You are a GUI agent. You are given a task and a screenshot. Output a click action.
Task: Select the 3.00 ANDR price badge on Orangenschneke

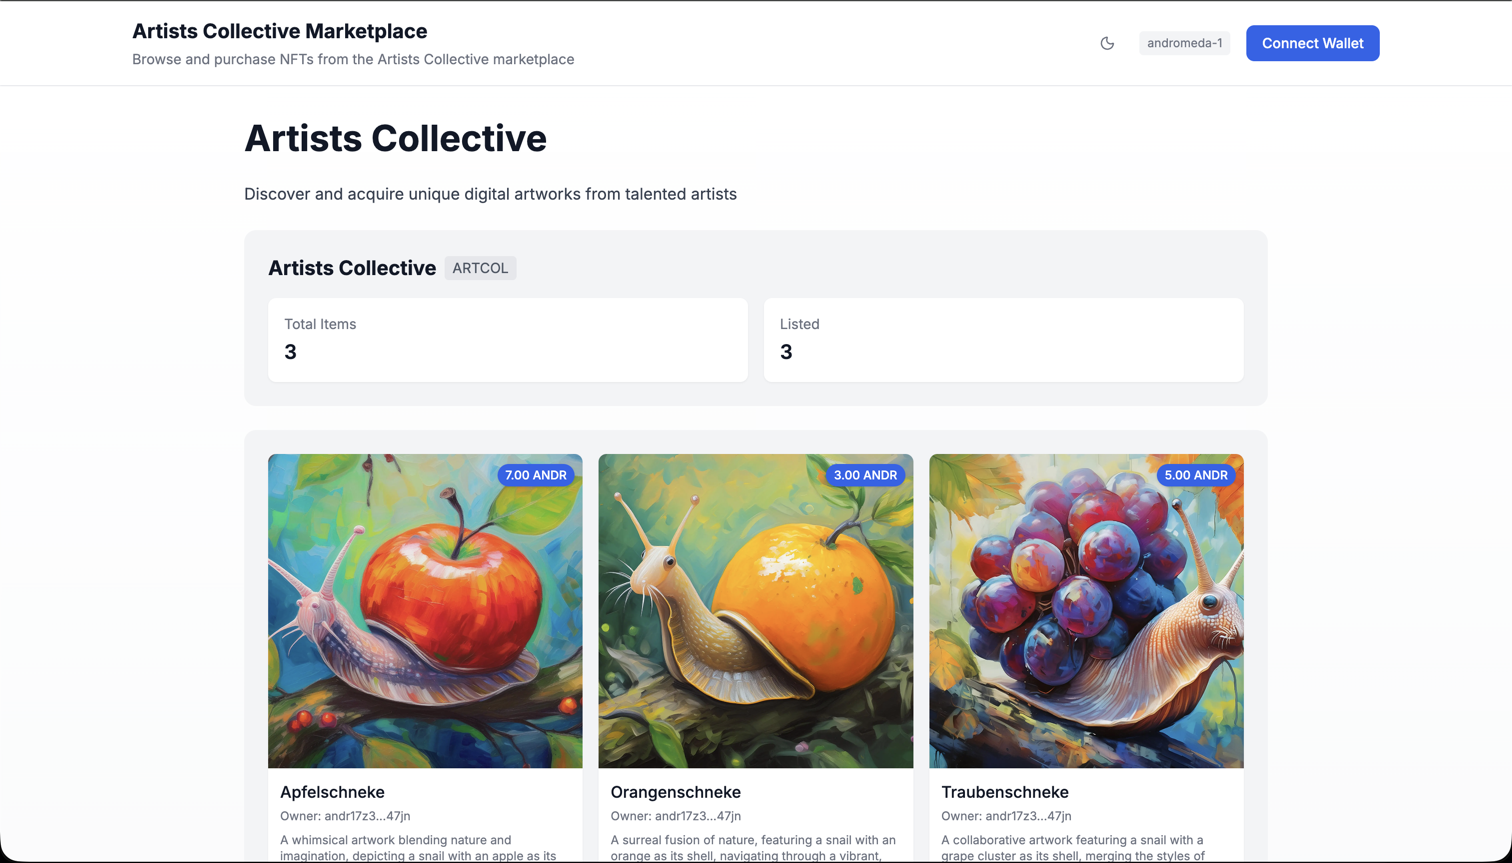click(x=865, y=476)
